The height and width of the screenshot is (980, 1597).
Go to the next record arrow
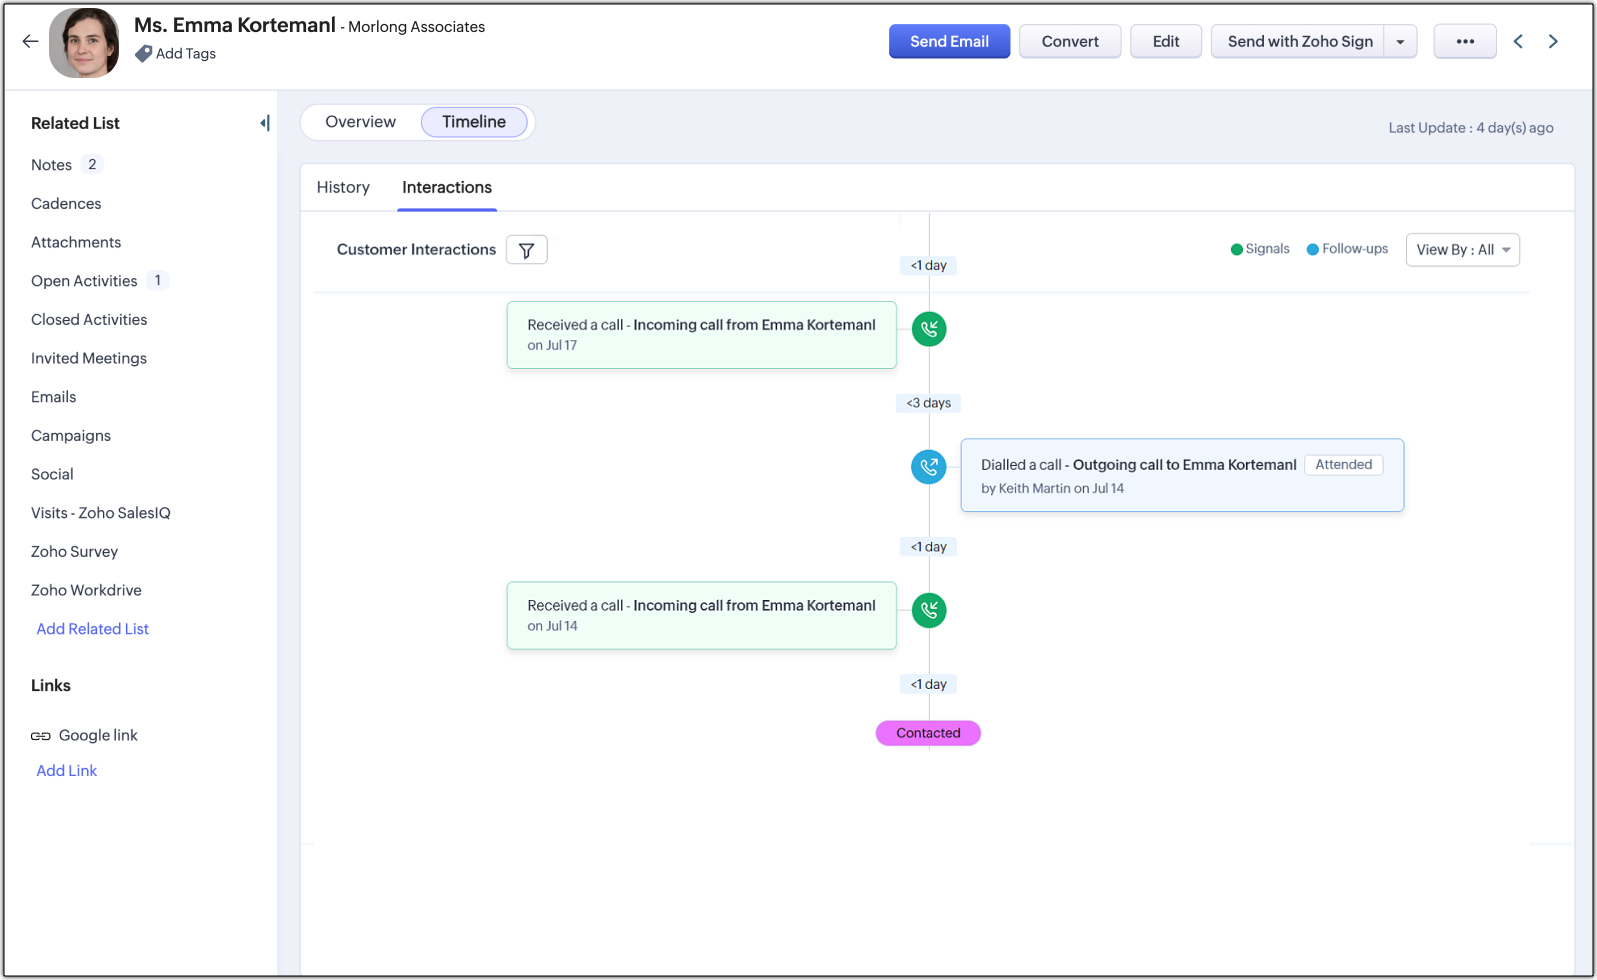pos(1553,41)
